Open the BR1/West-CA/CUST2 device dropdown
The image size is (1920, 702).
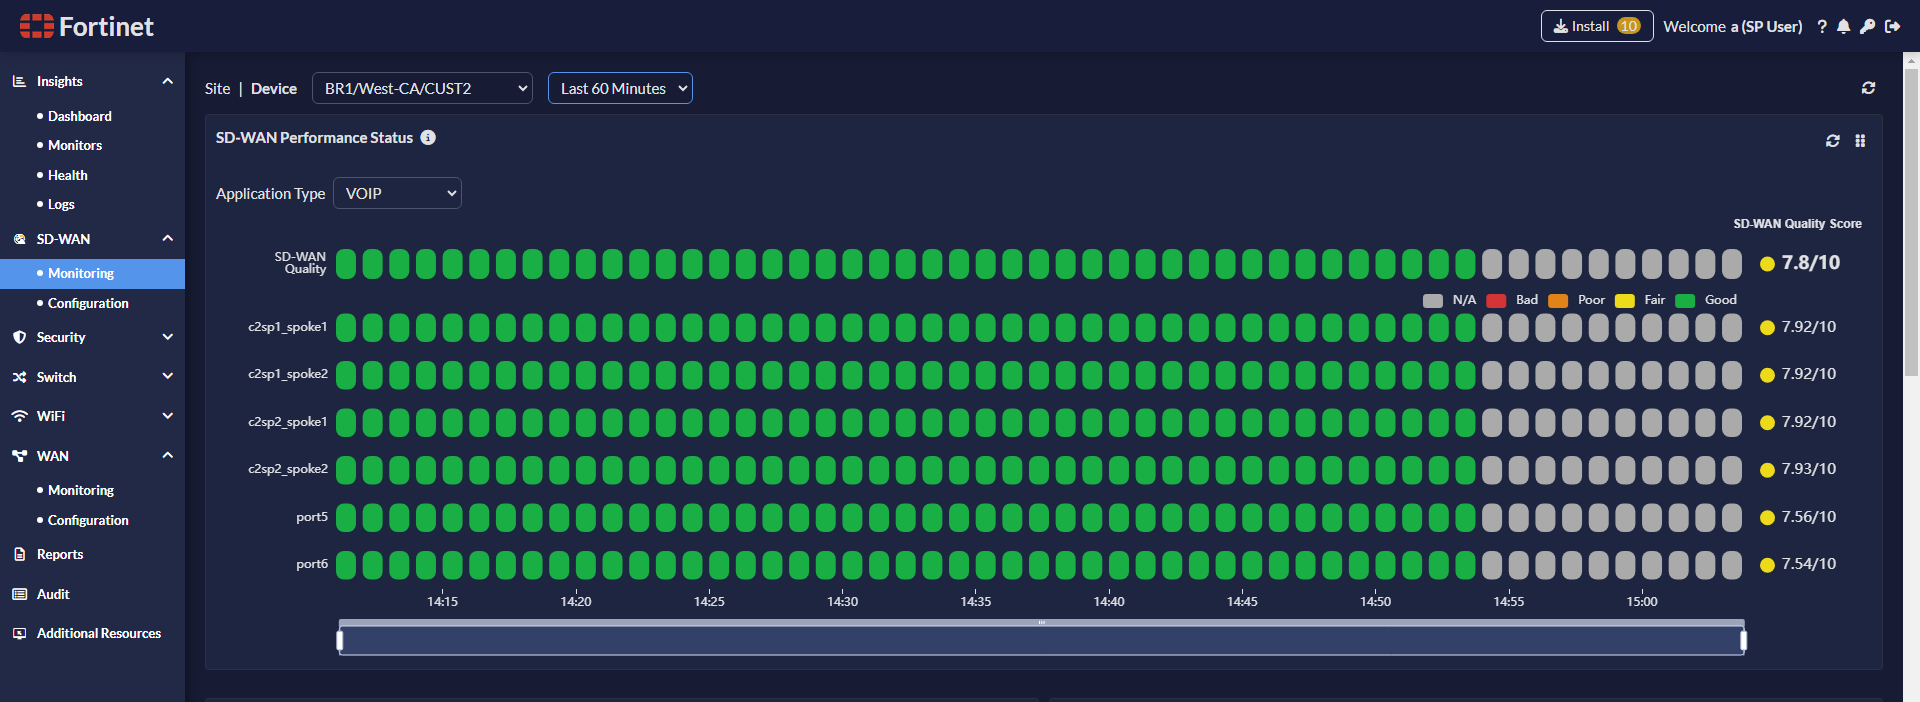pos(422,88)
